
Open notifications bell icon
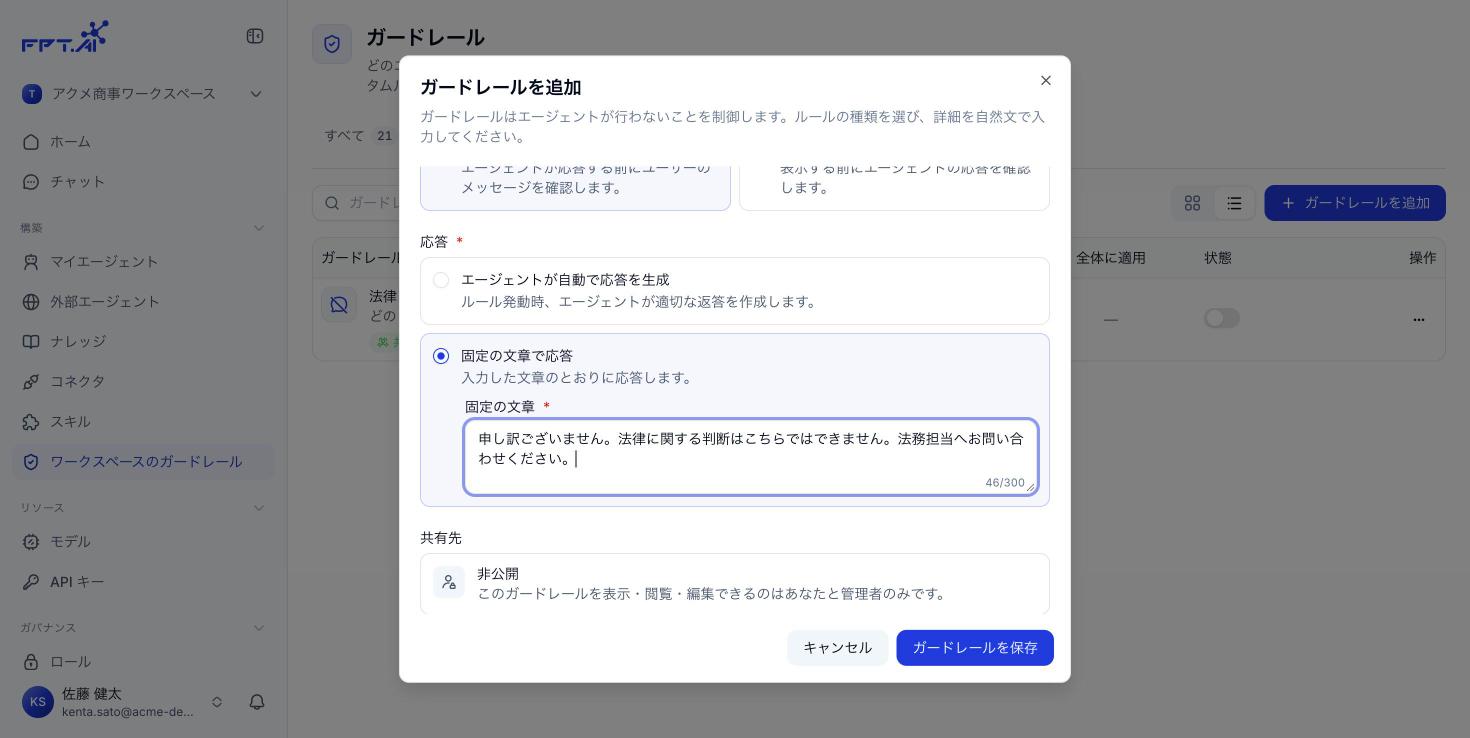257,702
